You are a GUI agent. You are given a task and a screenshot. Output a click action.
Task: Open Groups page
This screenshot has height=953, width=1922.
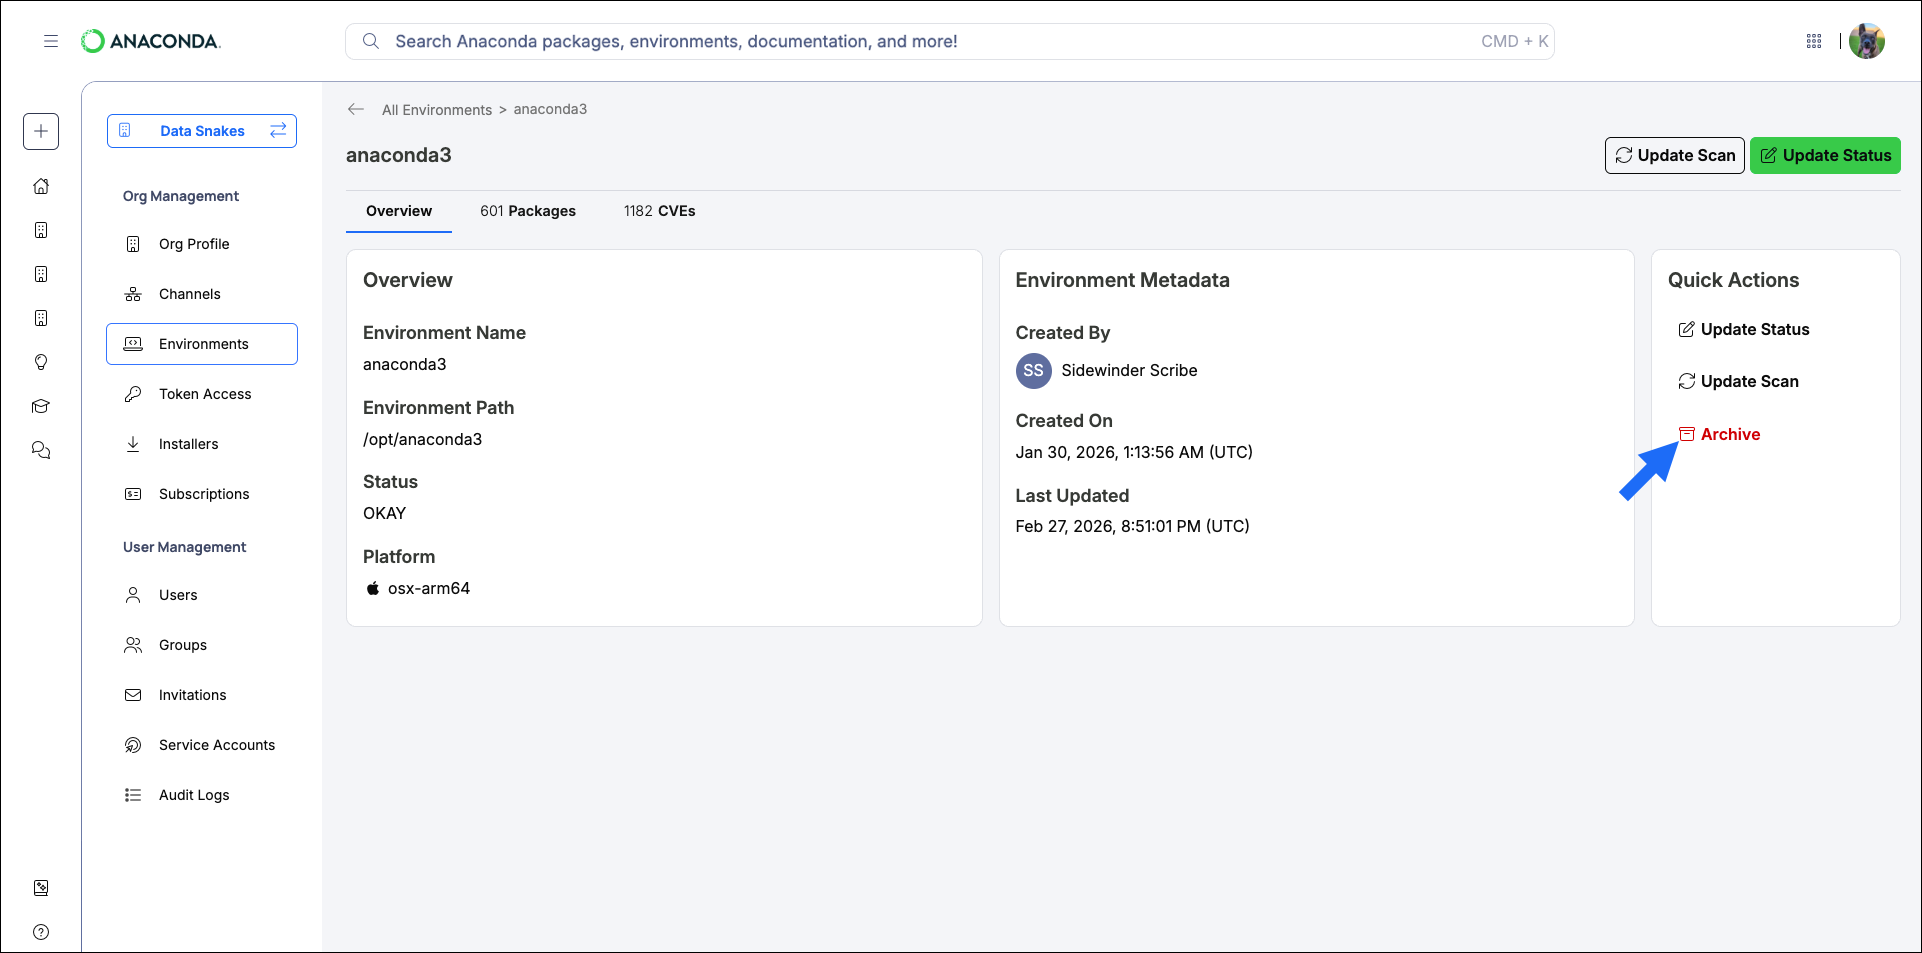click(202, 645)
